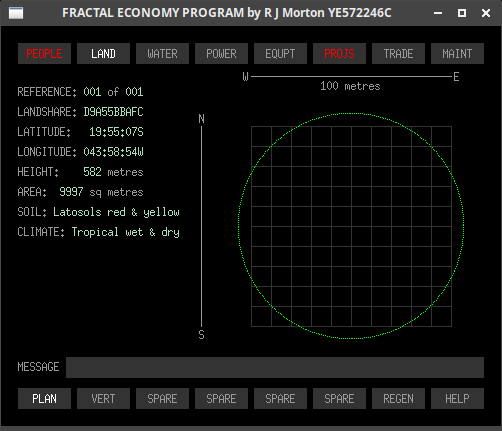
Task: Click the window menu icon in title bar
Action: [16, 13]
